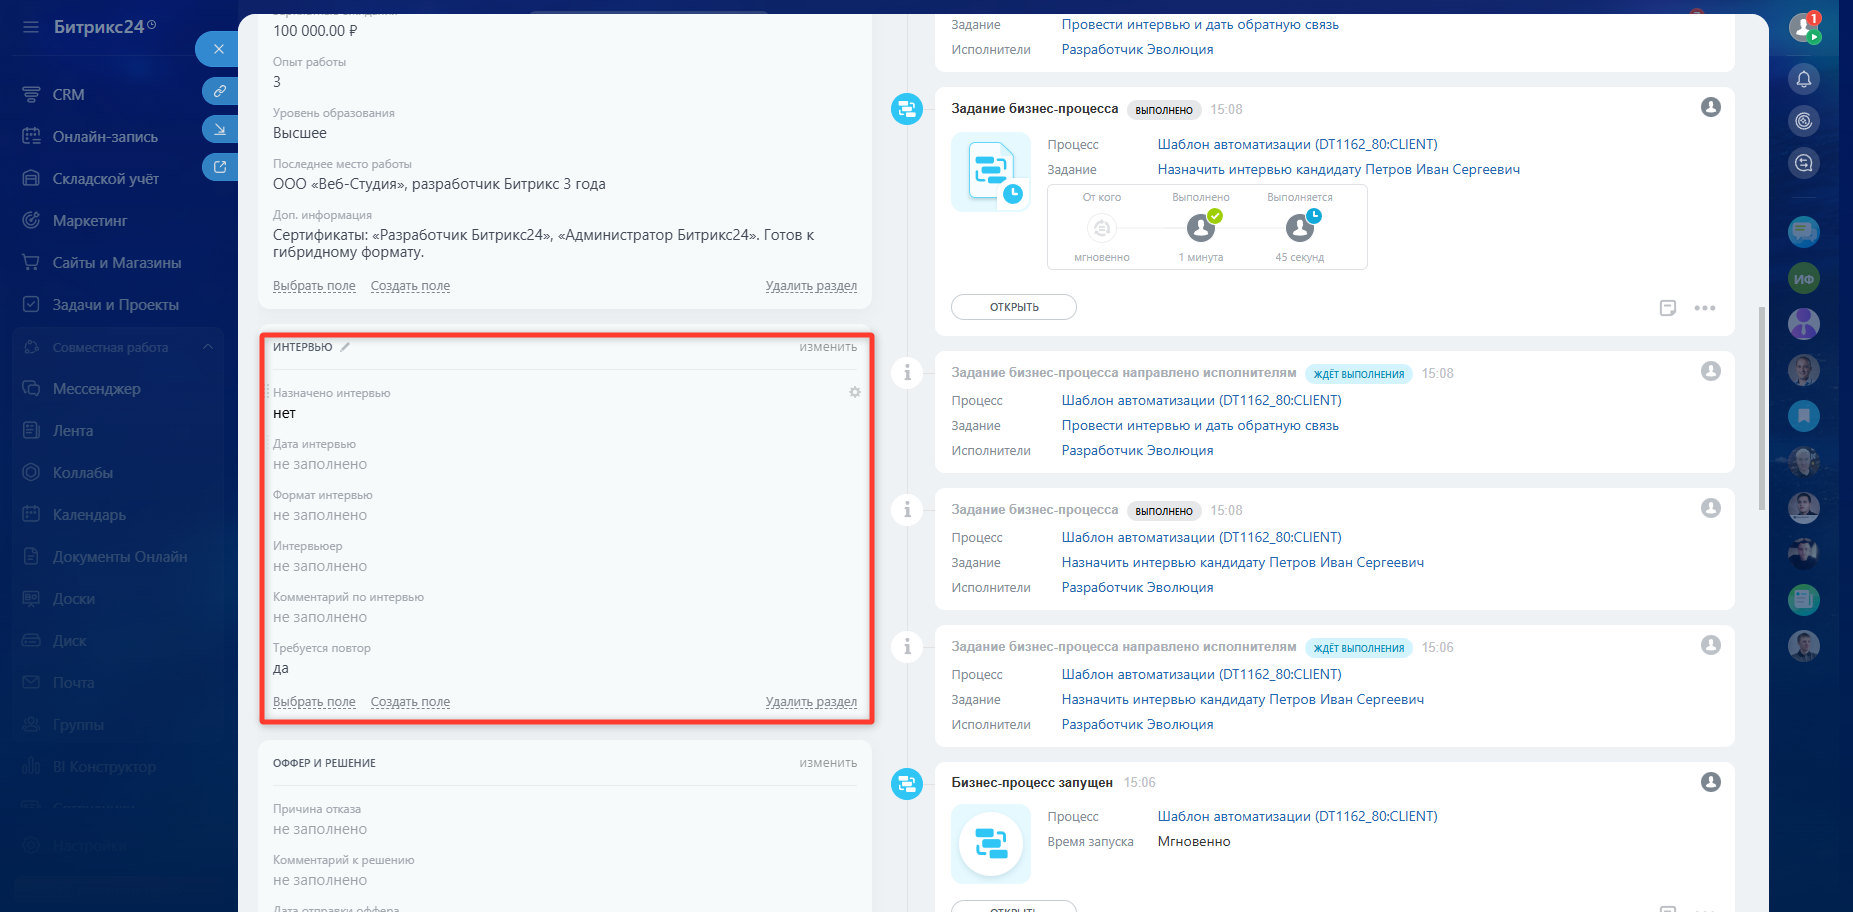
Task: Open the hamburger menu next to Битрикс24
Action: pyautogui.click(x=31, y=27)
